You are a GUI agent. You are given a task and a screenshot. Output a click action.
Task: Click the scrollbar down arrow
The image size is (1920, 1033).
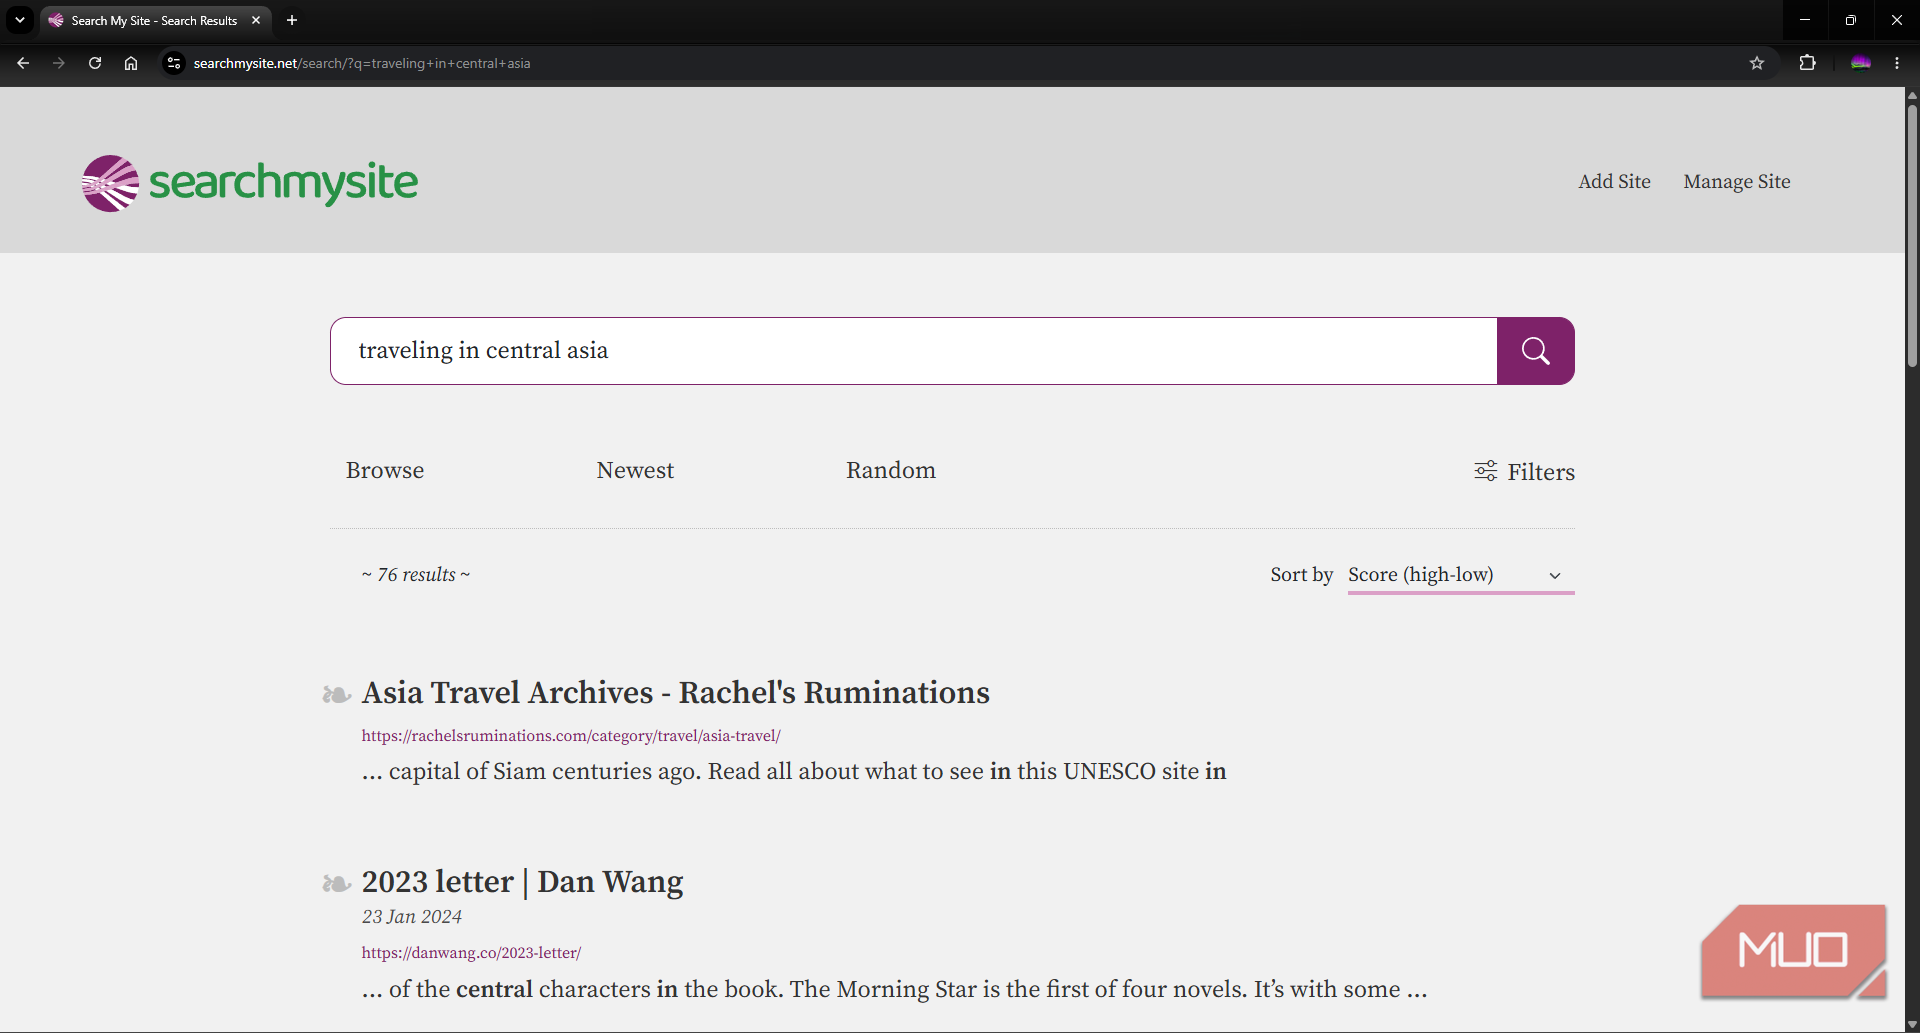pos(1912,1025)
